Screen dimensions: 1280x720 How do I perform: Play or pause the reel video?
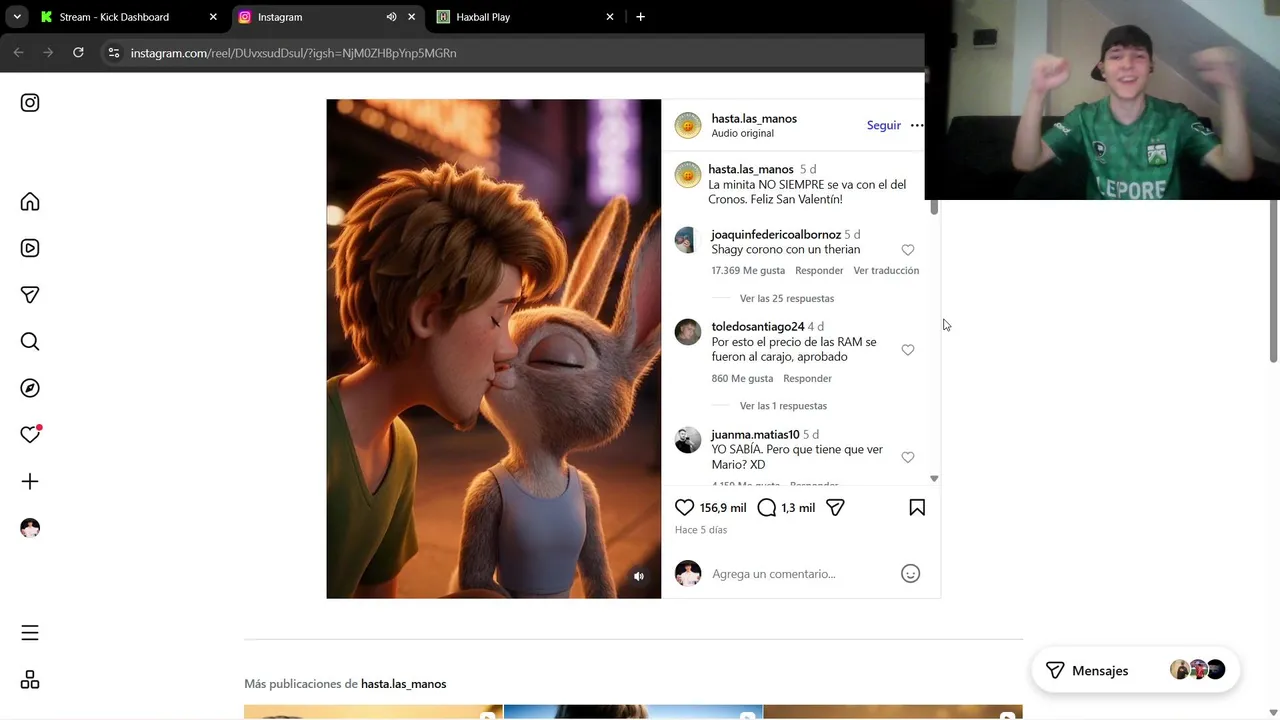coord(494,349)
